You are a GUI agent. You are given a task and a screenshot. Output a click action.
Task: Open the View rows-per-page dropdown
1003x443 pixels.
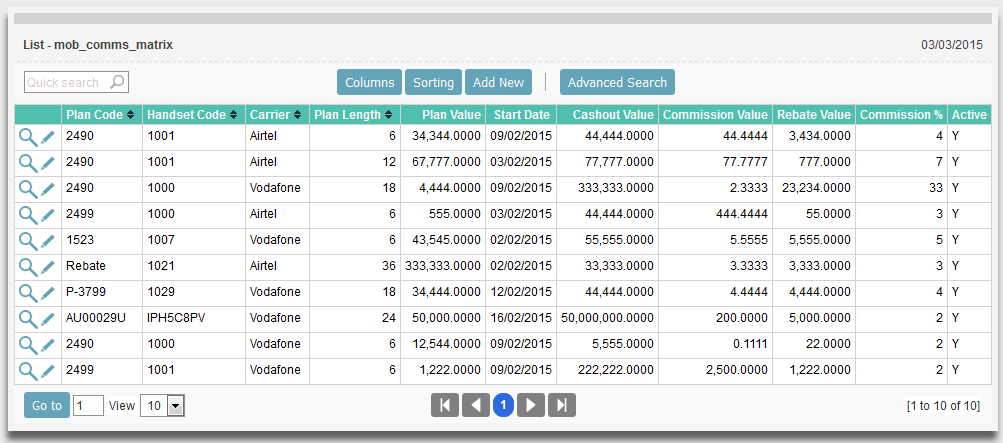click(x=176, y=406)
